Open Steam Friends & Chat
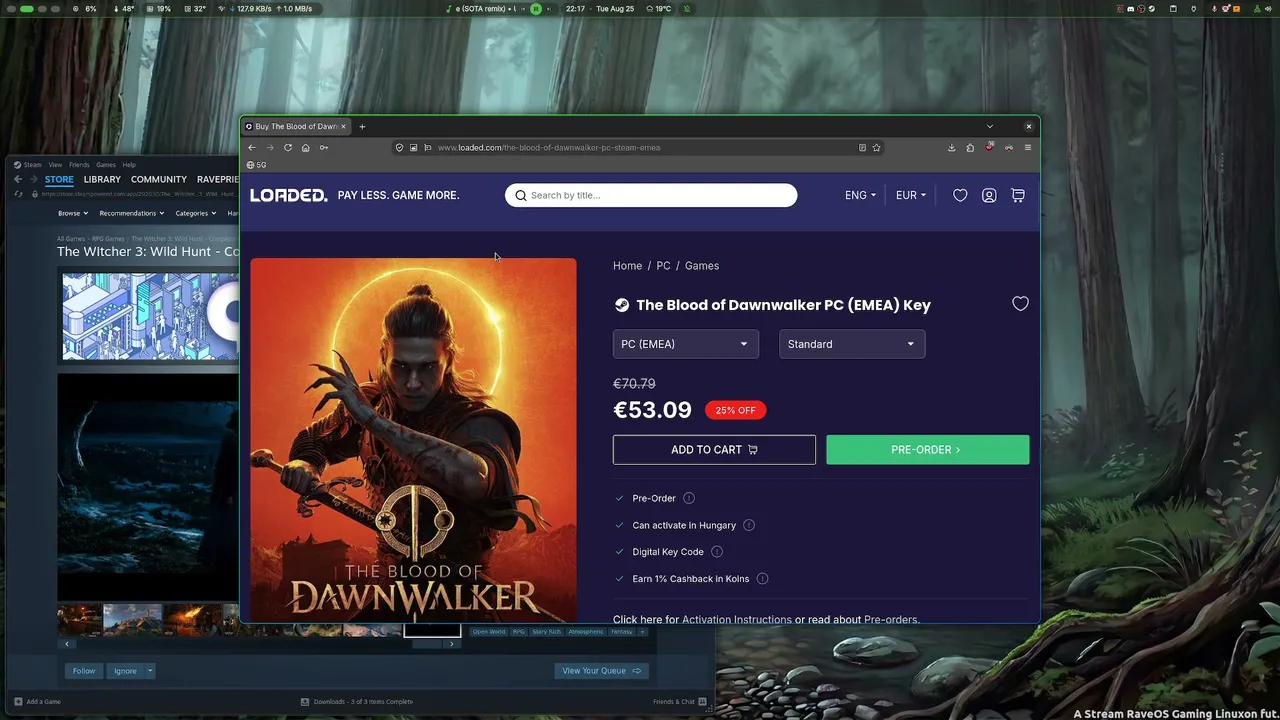 [680, 702]
